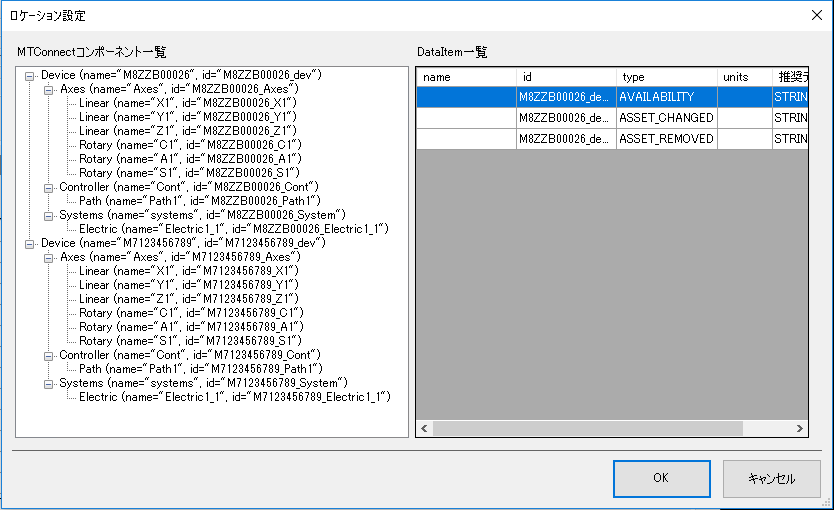834x510 pixels.
Task: Close the ロケーション設定 dialog
Action: tap(817, 15)
